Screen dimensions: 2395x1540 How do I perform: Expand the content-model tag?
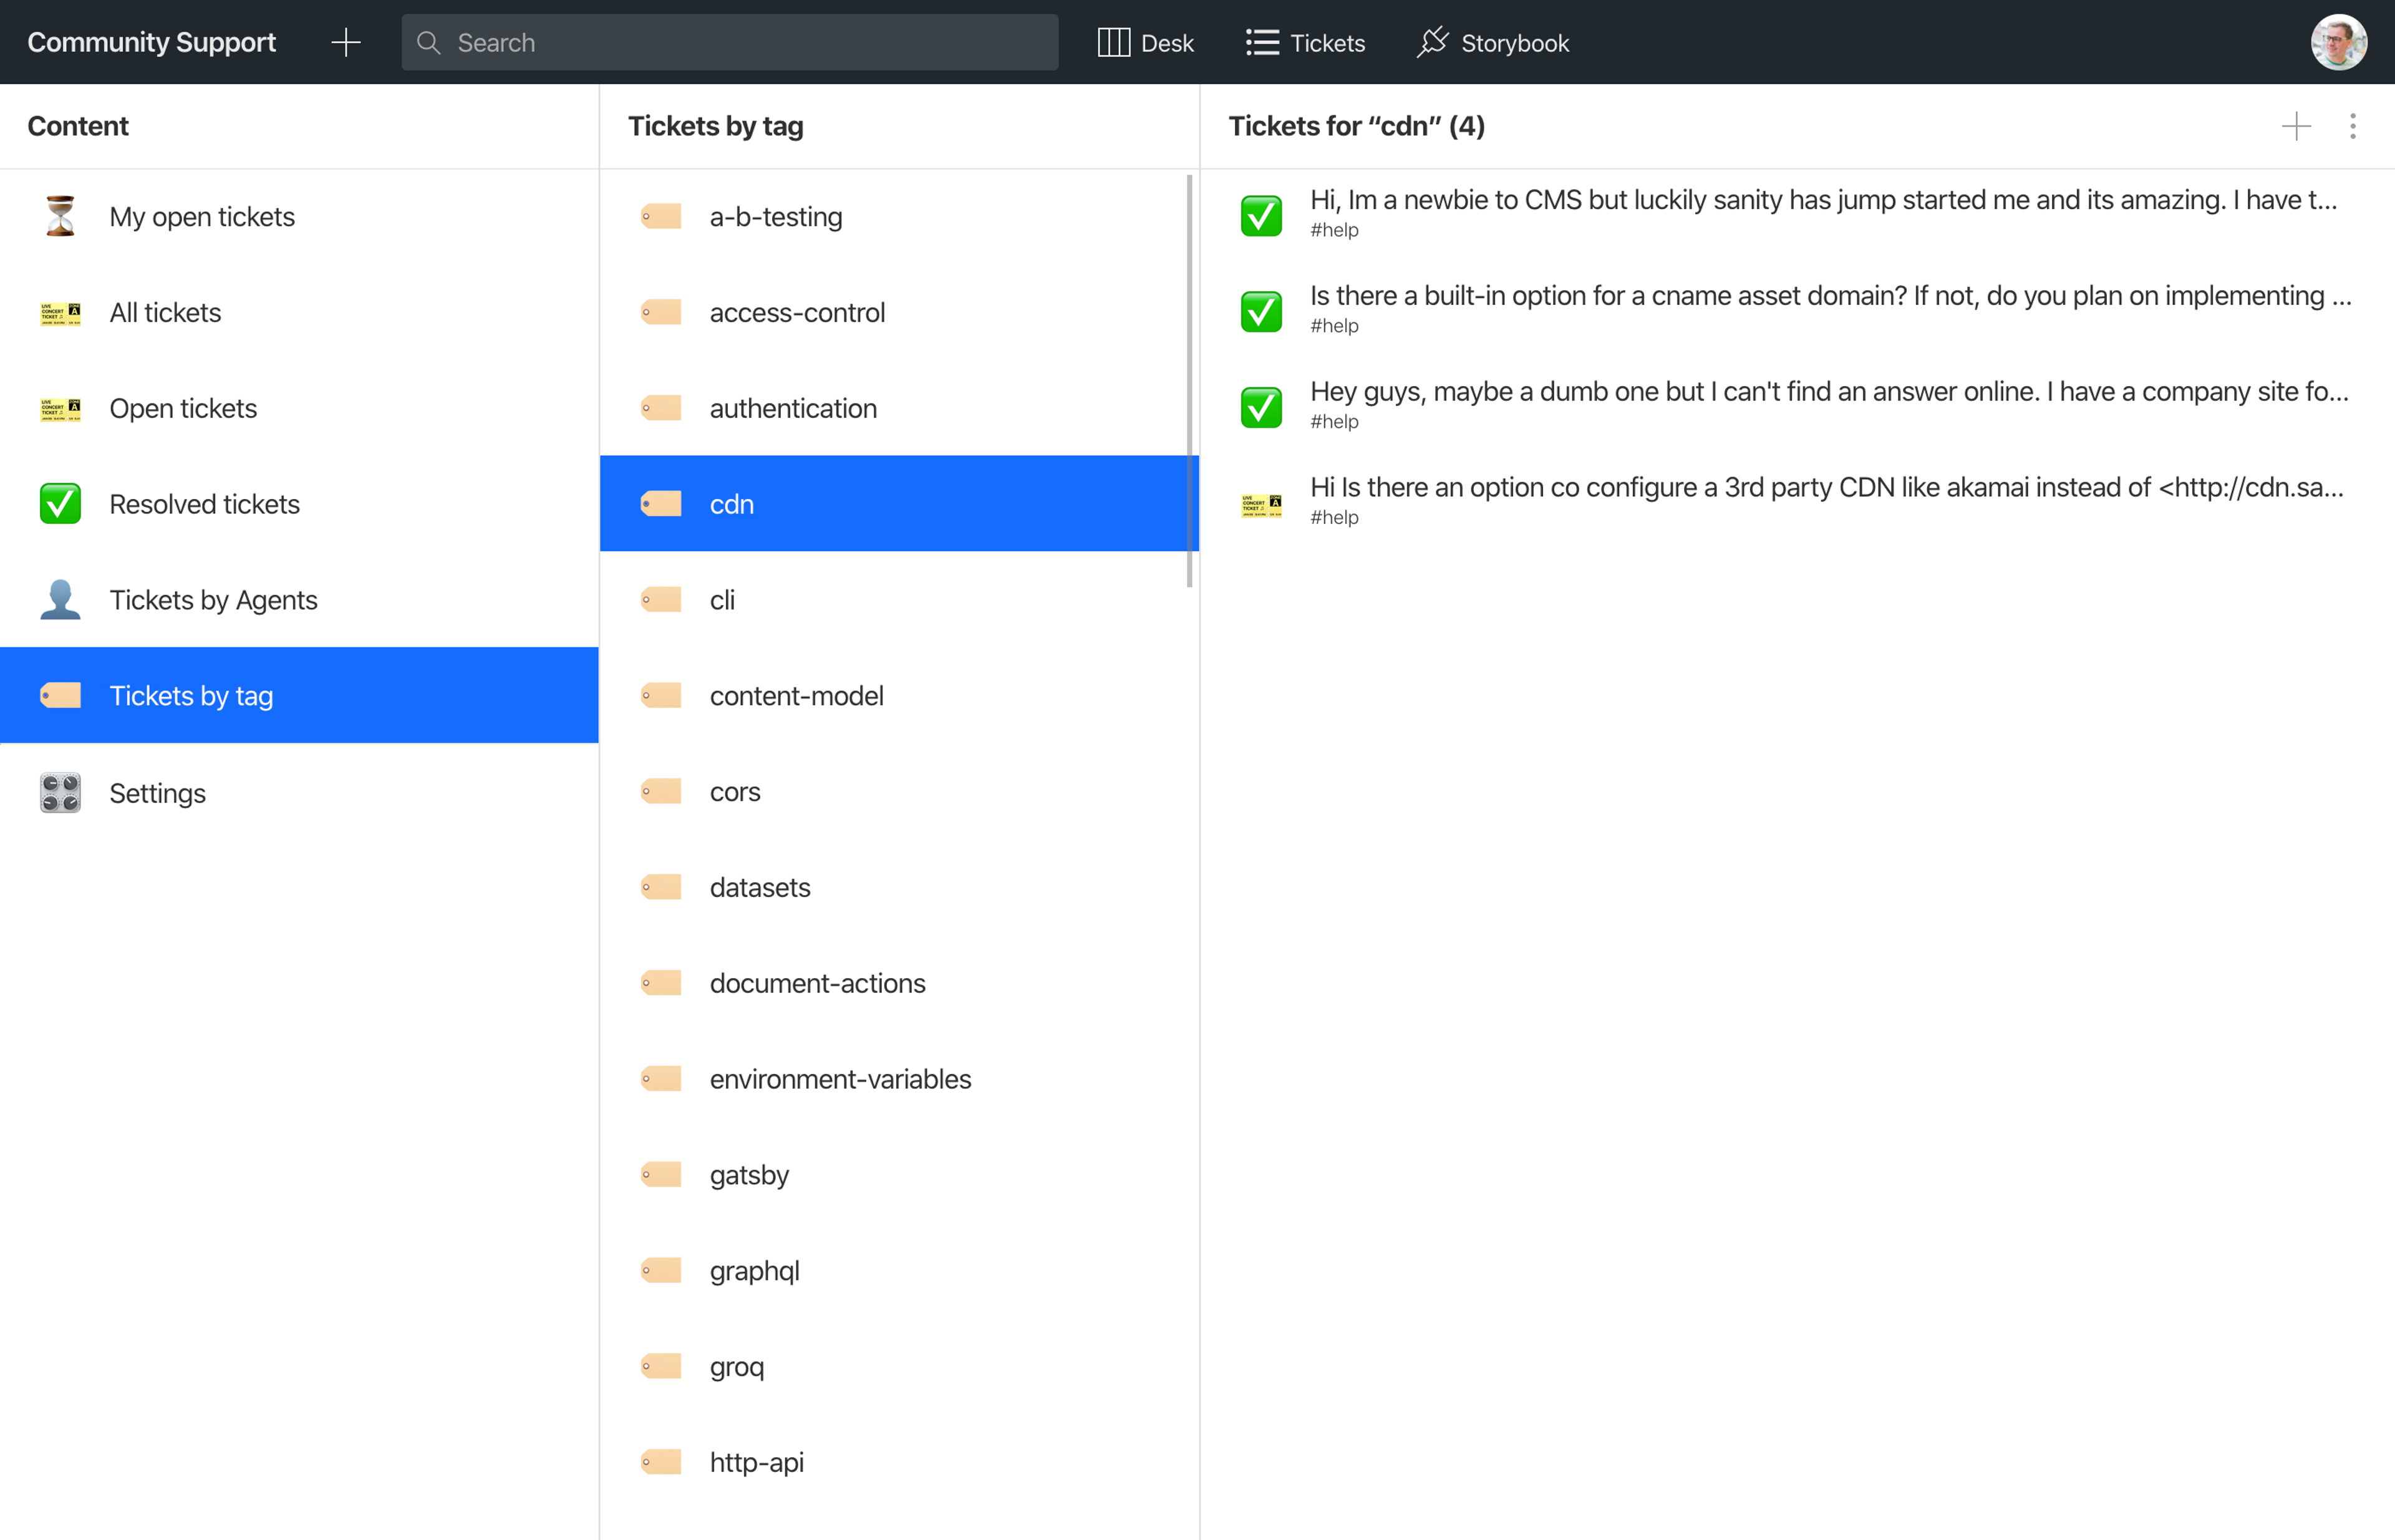[x=796, y=696]
